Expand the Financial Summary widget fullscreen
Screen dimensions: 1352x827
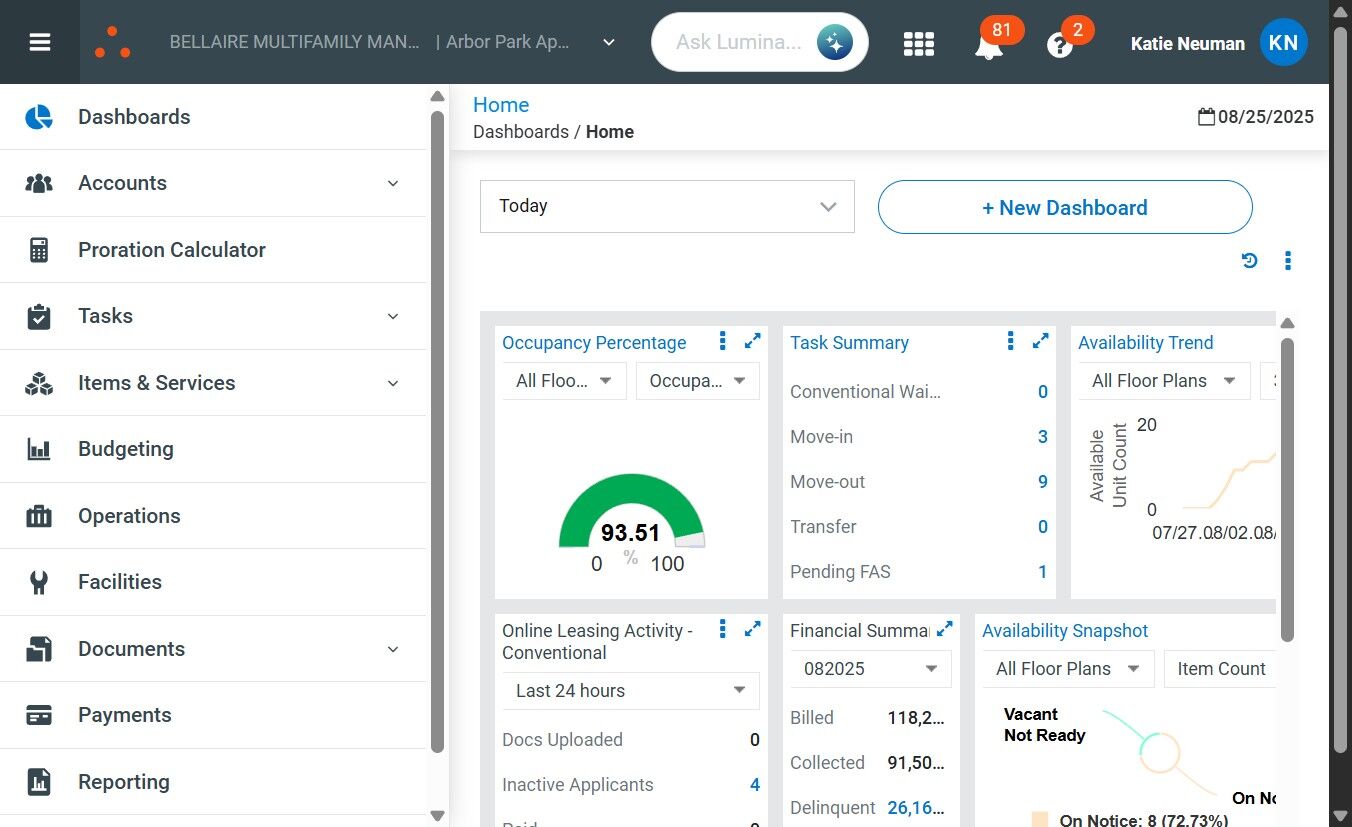pyautogui.click(x=944, y=629)
